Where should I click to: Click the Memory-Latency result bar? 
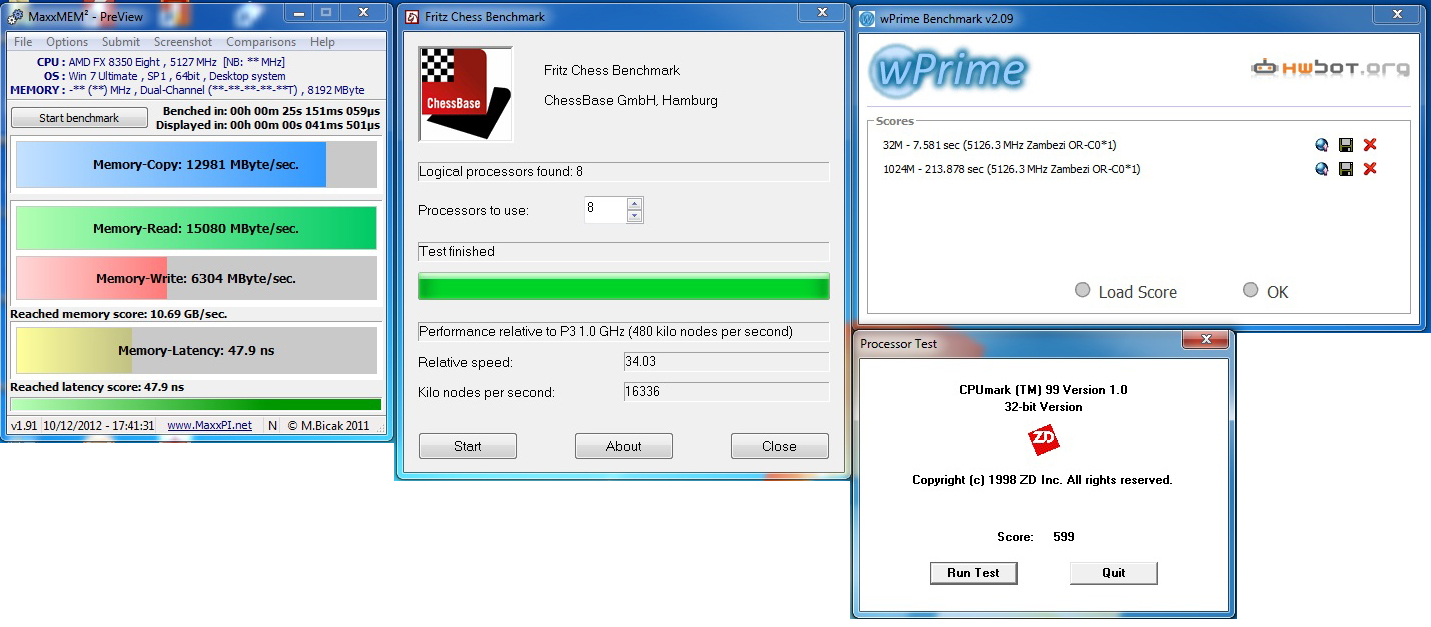click(196, 350)
